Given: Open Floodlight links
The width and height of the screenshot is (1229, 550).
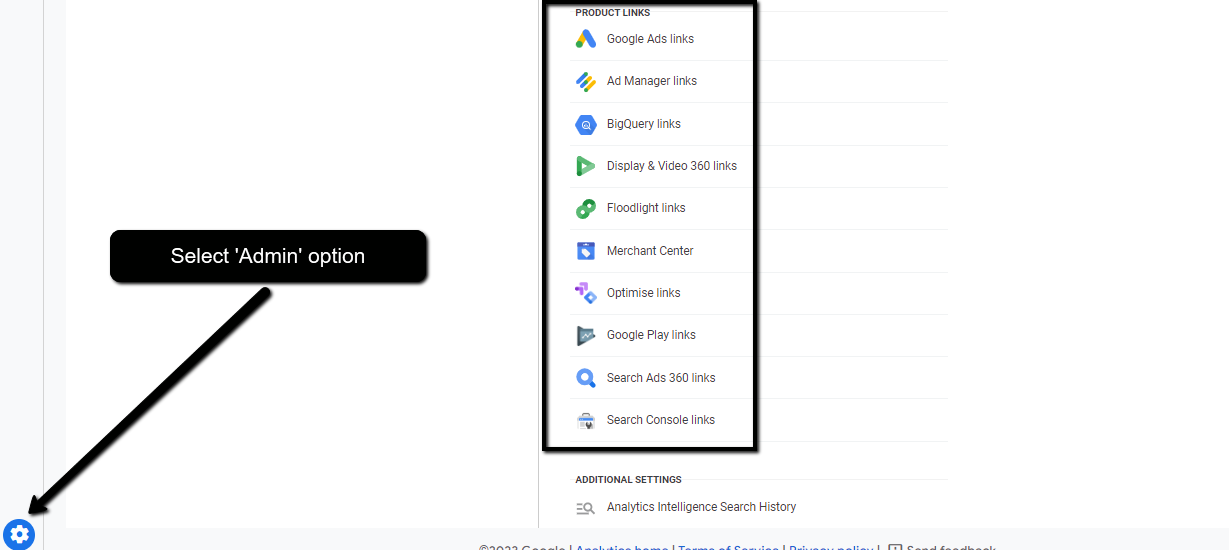Looking at the screenshot, I should coord(646,208).
